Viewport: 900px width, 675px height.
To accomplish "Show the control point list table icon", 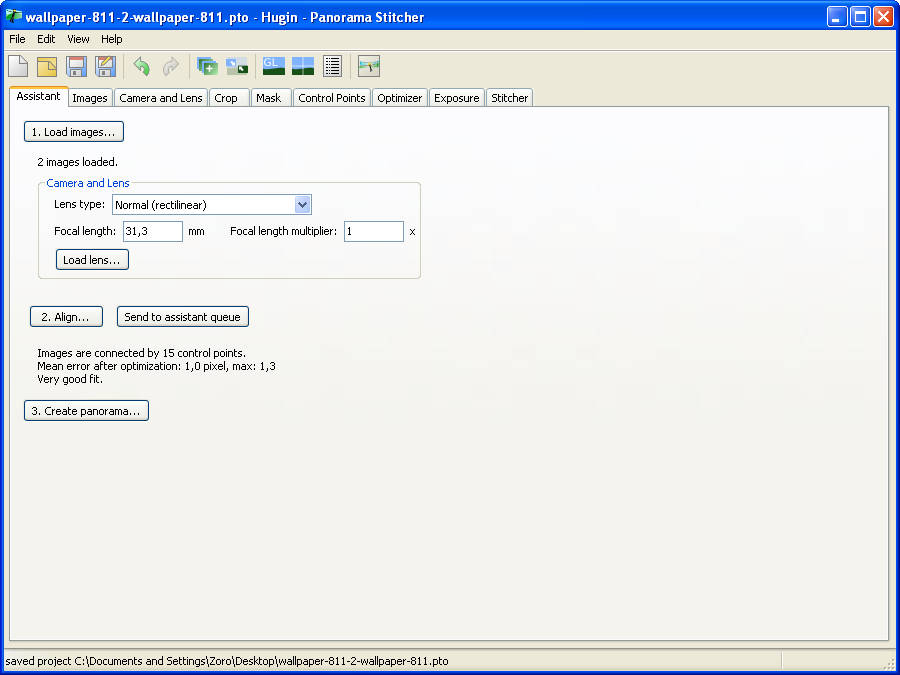I will click(332, 66).
